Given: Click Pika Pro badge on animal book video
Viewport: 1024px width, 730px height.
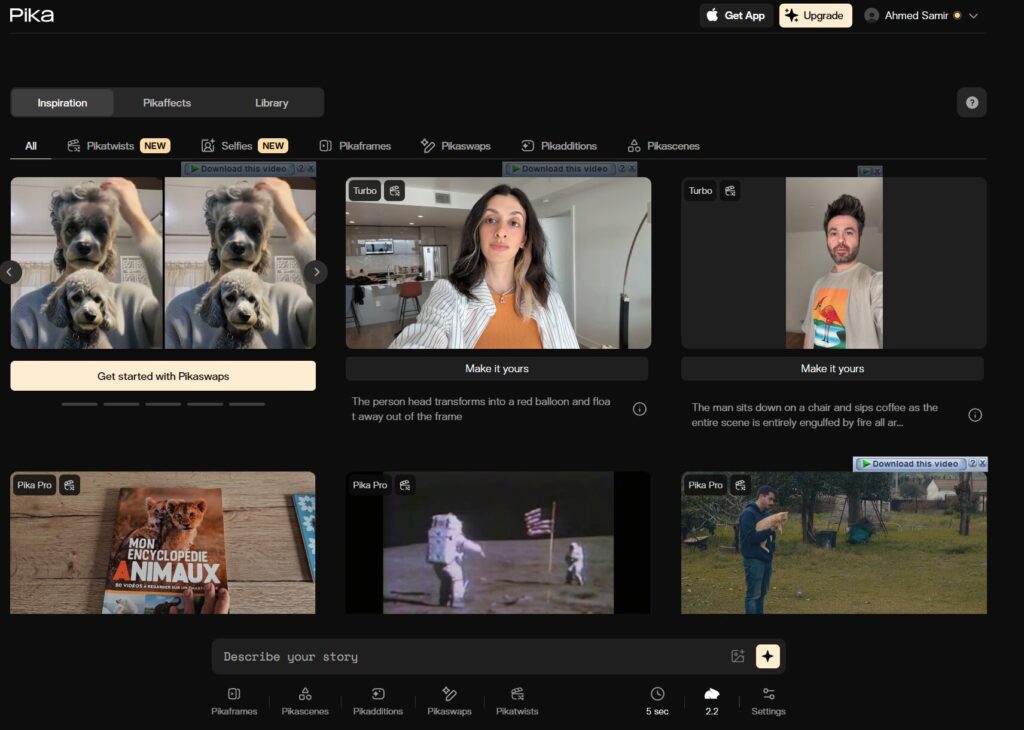Looking at the screenshot, I should tap(34, 485).
